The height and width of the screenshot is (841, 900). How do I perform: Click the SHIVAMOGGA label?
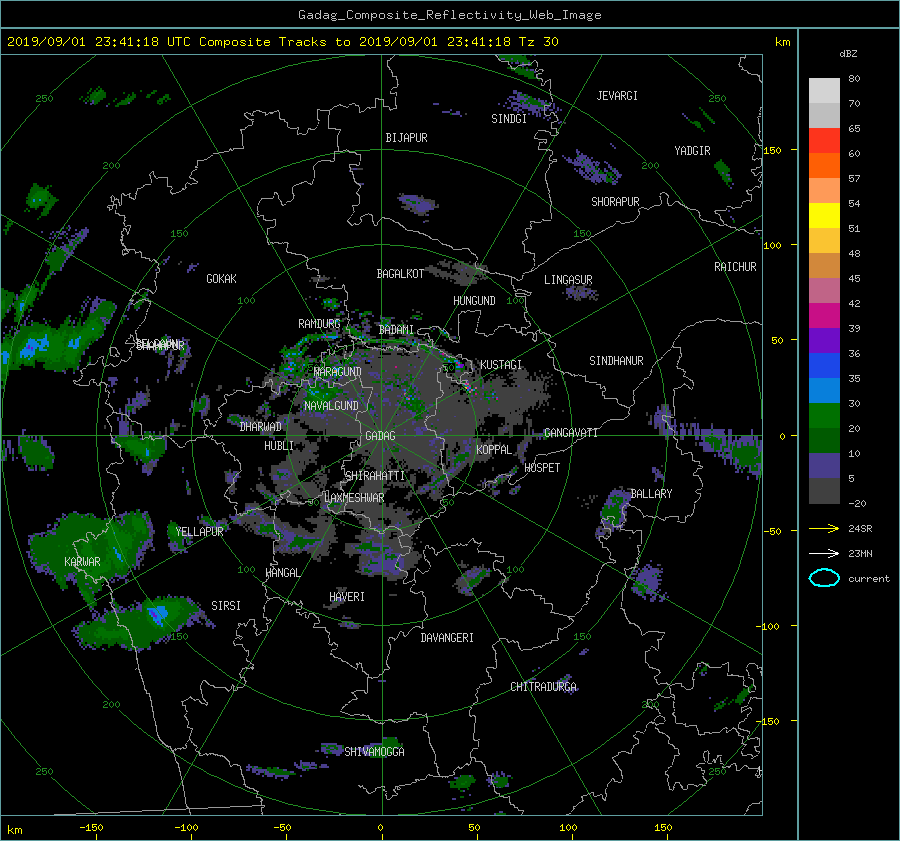coord(374,752)
